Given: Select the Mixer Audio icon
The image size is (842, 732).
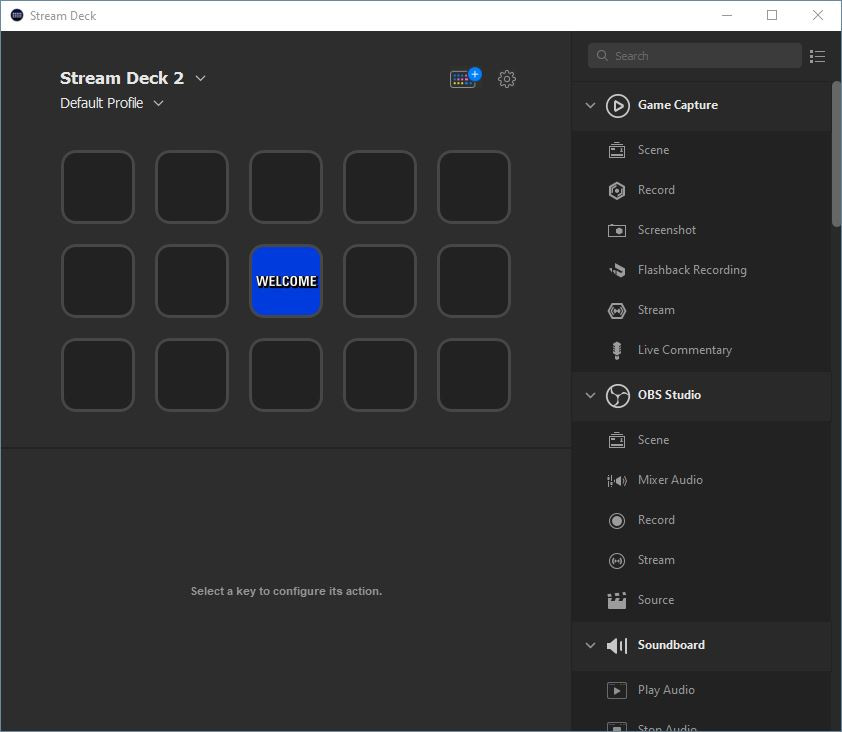Looking at the screenshot, I should [x=616, y=480].
